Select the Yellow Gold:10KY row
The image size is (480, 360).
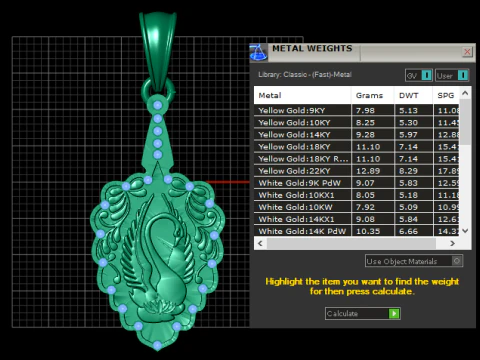click(357, 122)
